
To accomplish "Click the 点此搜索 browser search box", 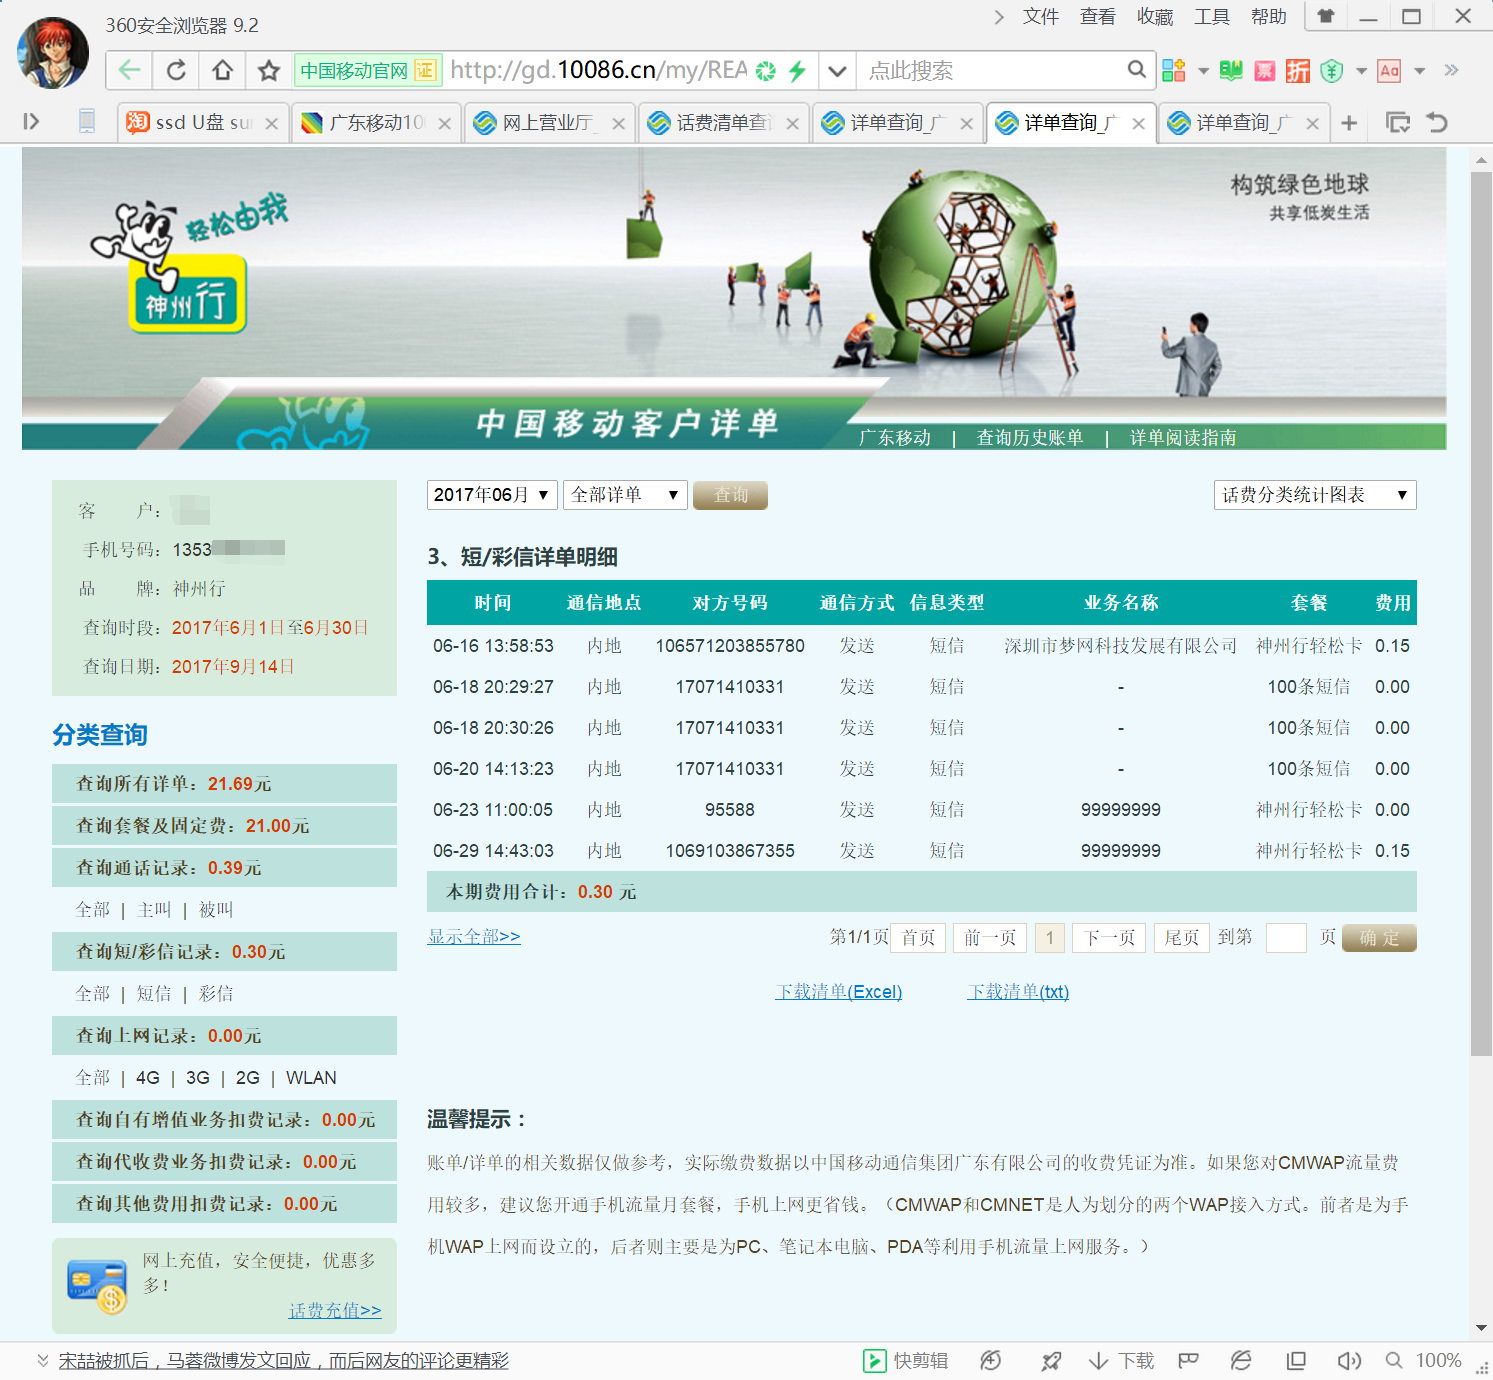I will click(990, 70).
